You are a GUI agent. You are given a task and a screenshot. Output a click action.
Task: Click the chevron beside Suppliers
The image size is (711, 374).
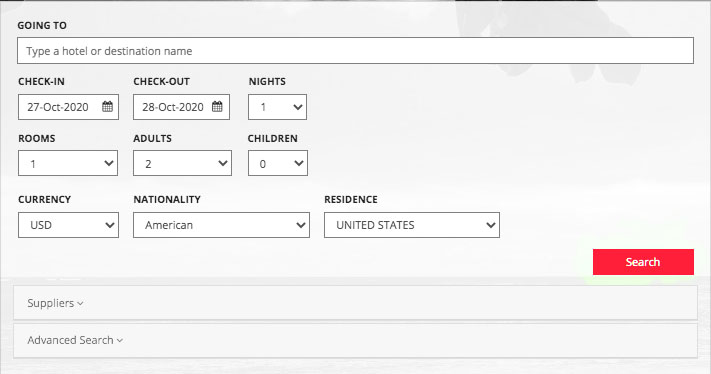pos(80,304)
